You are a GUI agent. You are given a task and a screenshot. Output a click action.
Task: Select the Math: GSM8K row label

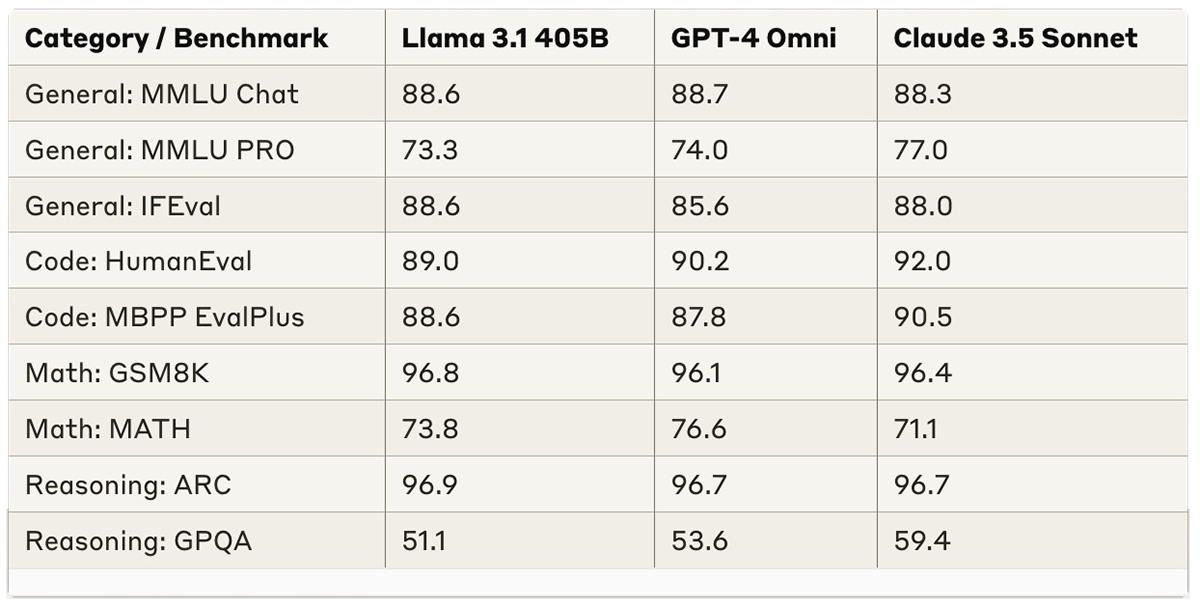point(118,374)
